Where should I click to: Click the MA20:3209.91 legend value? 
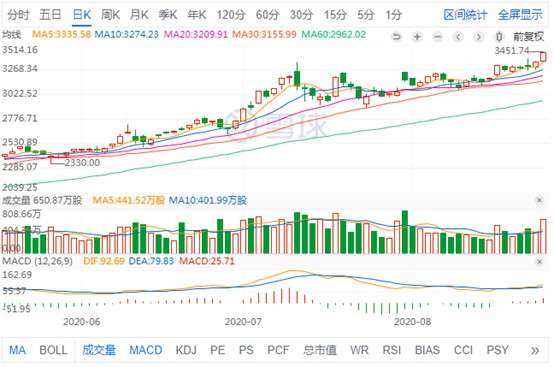tap(196, 35)
